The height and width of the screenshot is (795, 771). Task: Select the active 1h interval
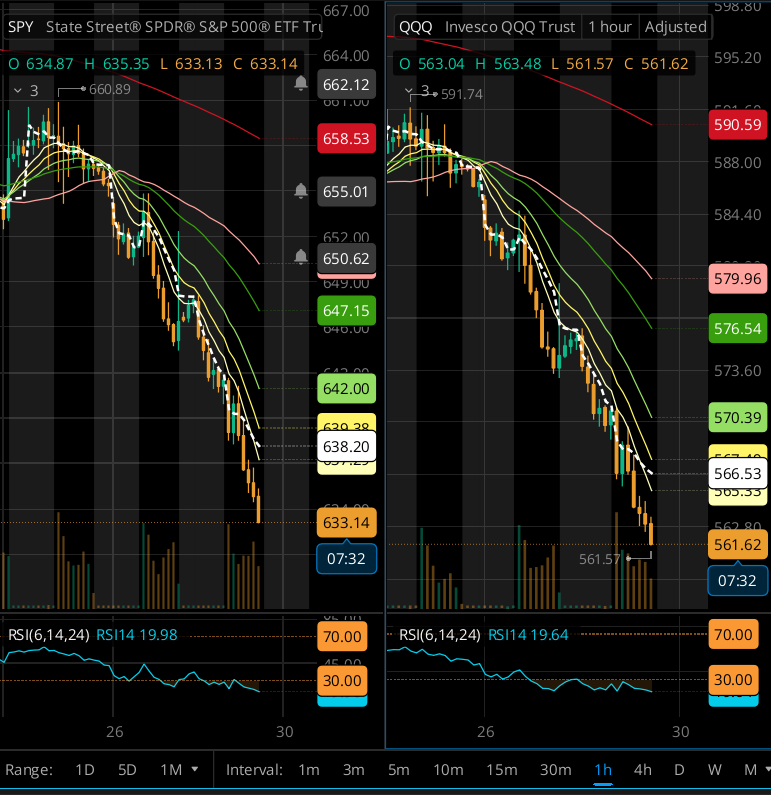point(603,770)
